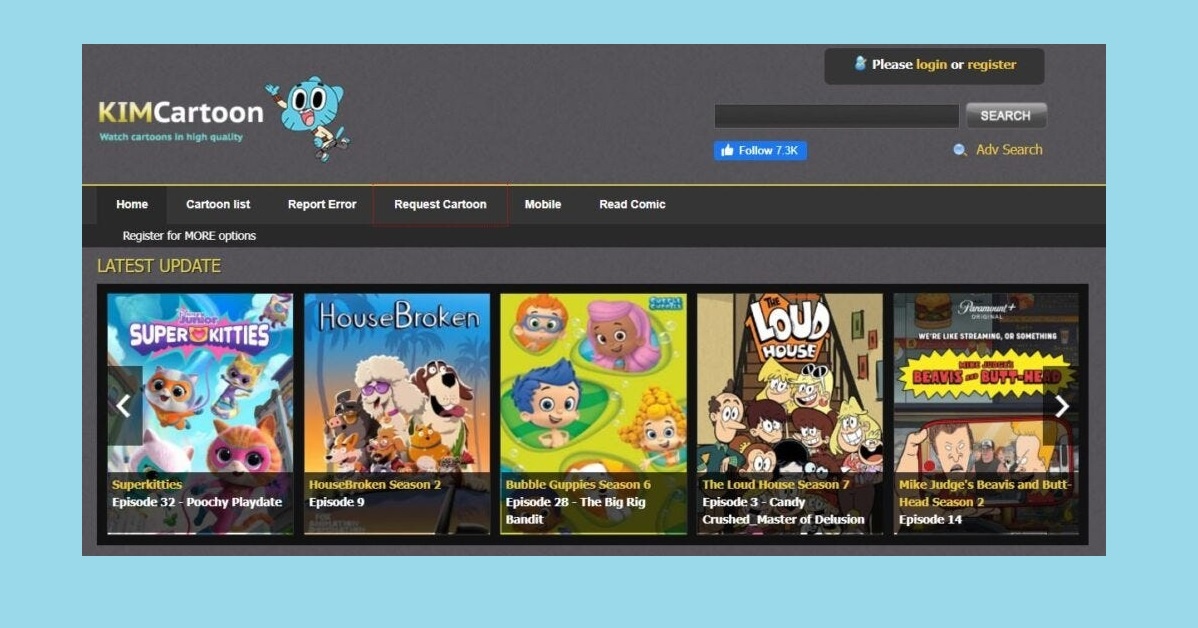The height and width of the screenshot is (628, 1198).
Task: Click Register for MORE options link
Action: pos(189,236)
